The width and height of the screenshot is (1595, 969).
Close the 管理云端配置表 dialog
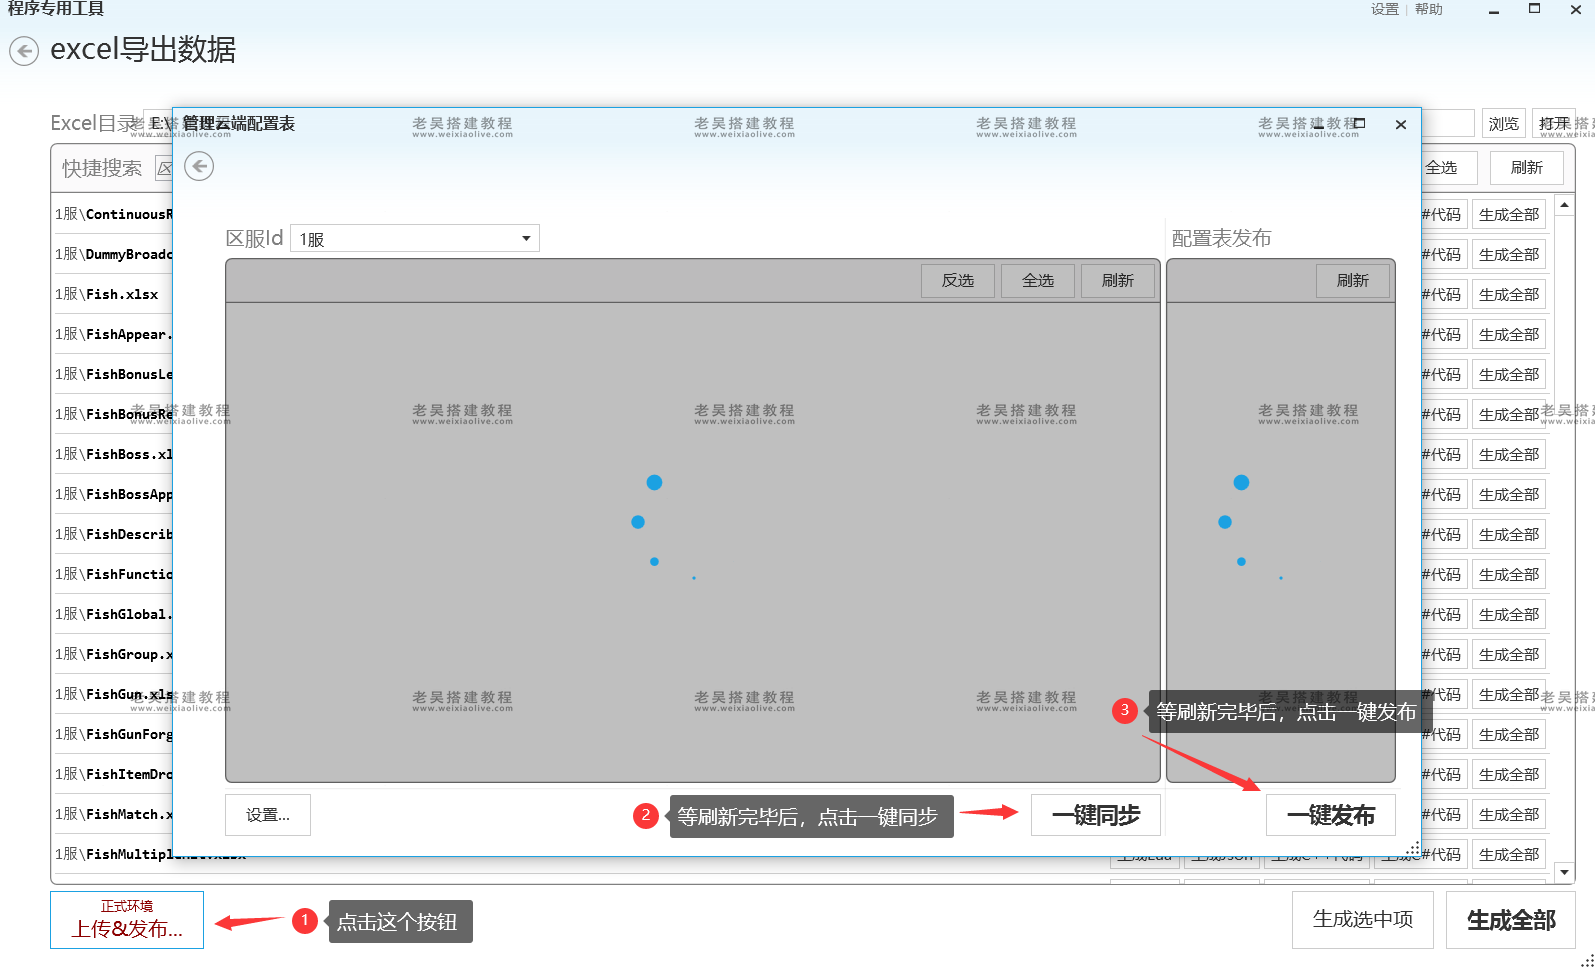coord(1400,125)
